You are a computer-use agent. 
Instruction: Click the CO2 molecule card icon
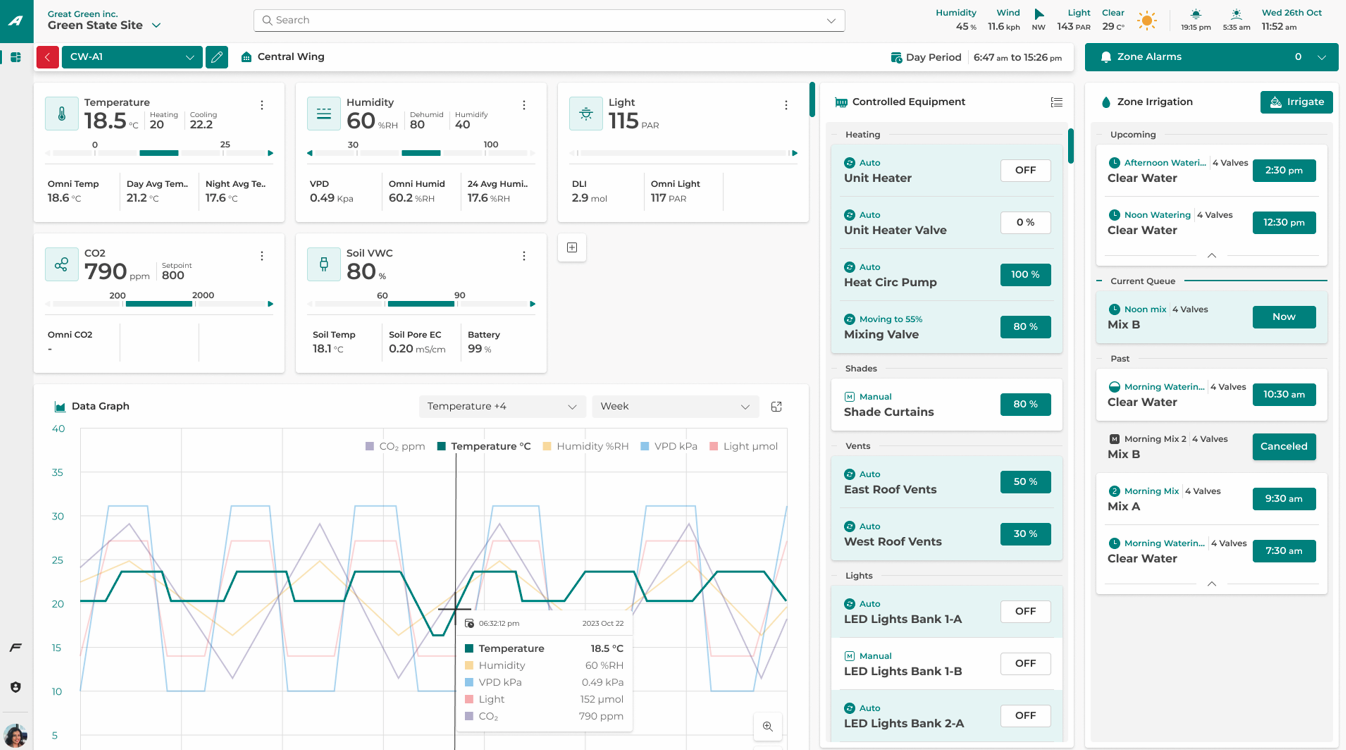coord(62,265)
